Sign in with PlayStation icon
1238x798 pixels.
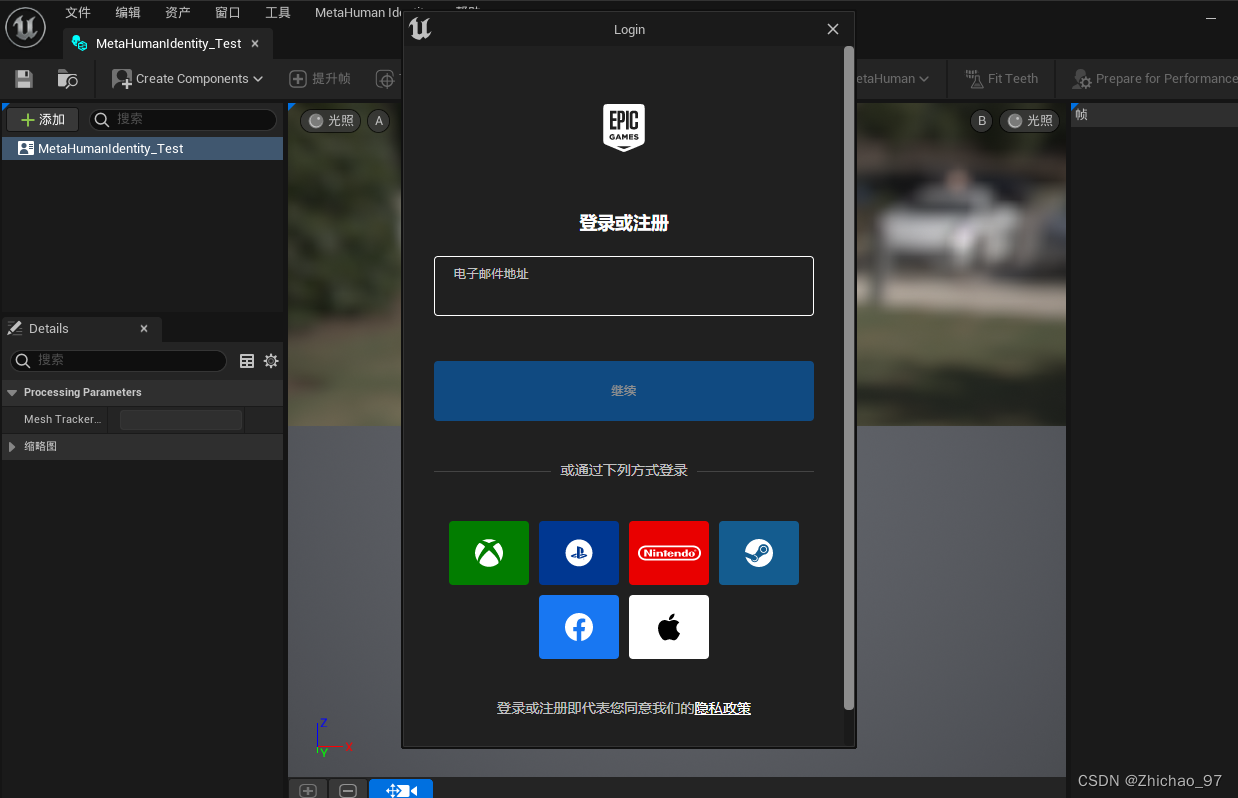(x=579, y=553)
